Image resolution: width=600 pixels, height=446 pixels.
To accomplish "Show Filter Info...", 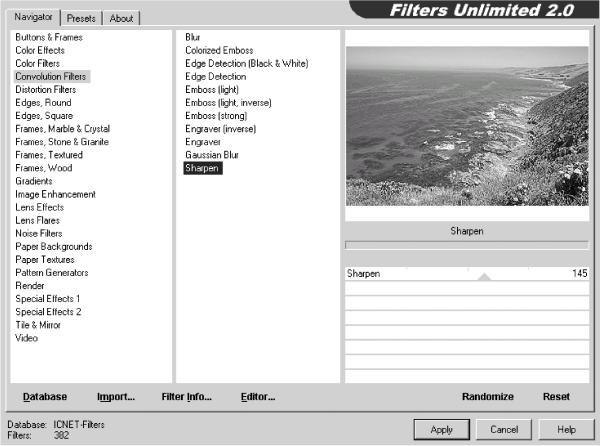I will click(x=186, y=397).
